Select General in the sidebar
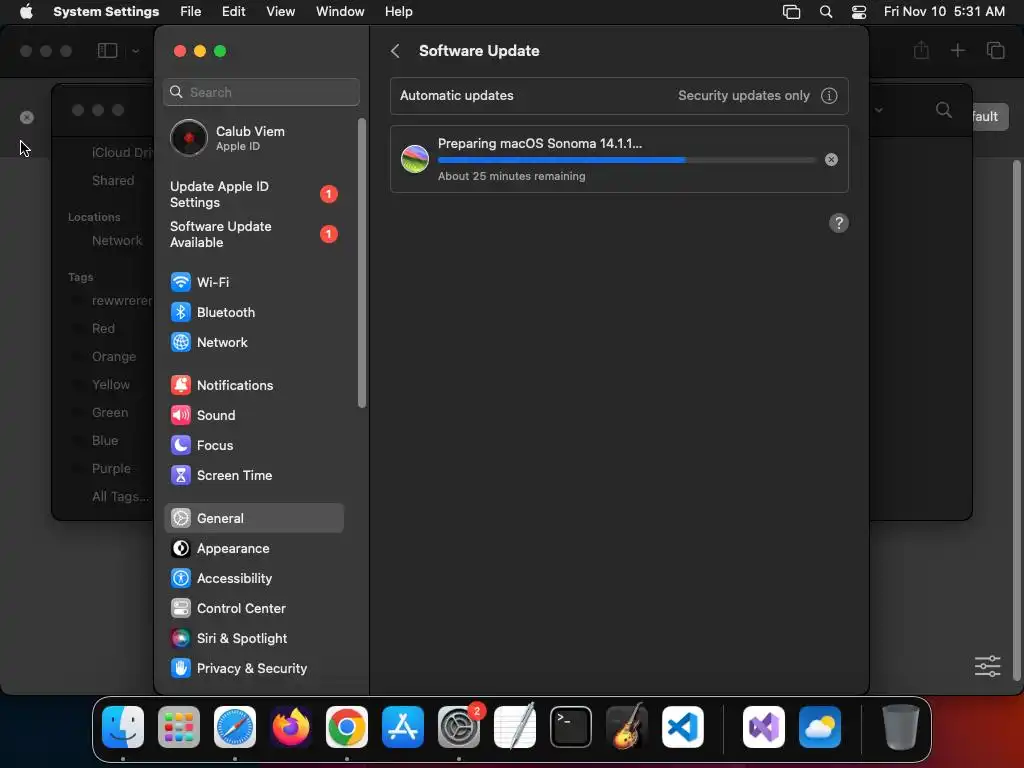This screenshot has height=768, width=1024. pyautogui.click(x=253, y=519)
